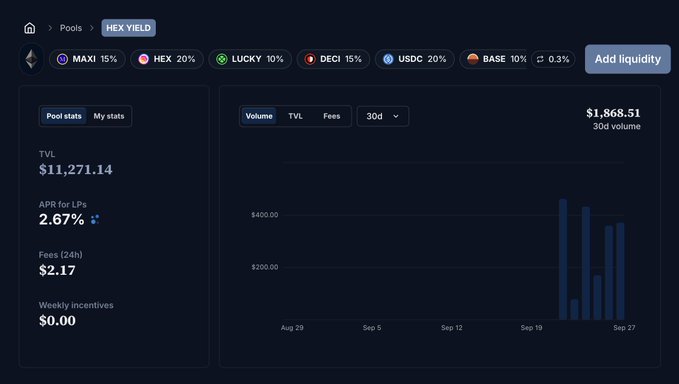Select the DECI token icon

click(310, 59)
